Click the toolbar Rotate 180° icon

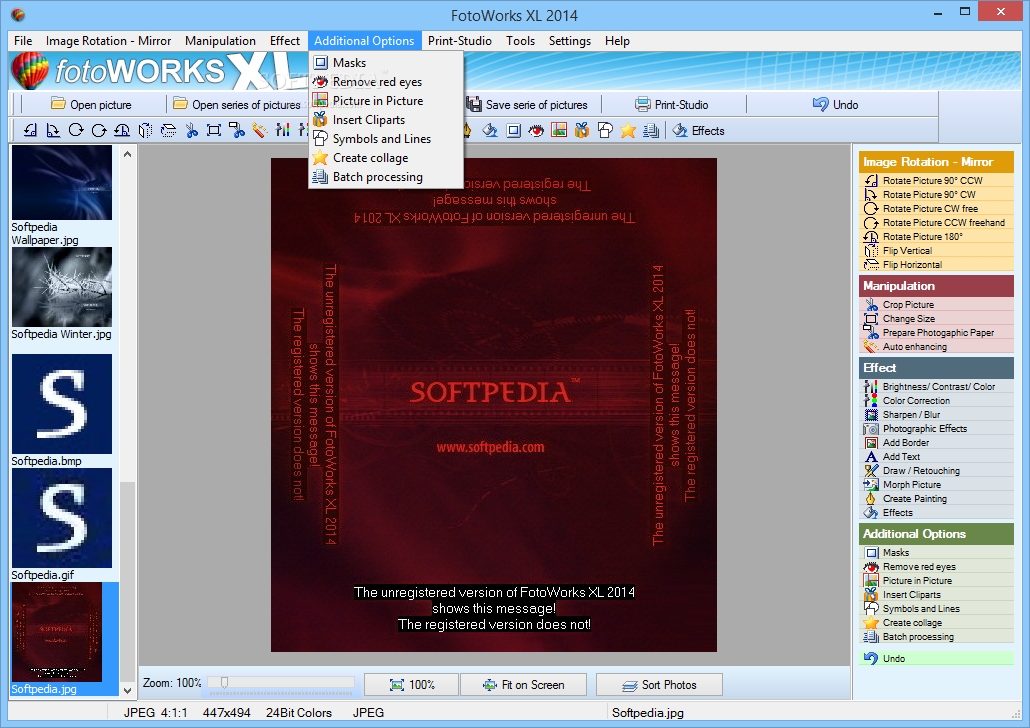[x=122, y=131]
